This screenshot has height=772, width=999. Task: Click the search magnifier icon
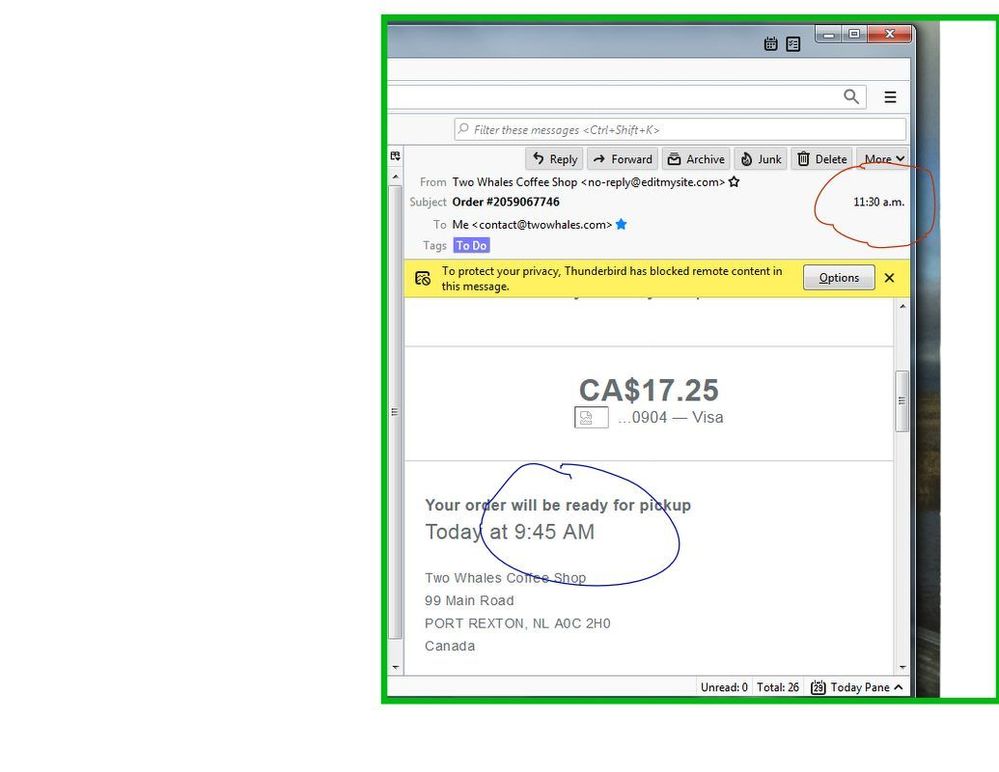pos(851,96)
